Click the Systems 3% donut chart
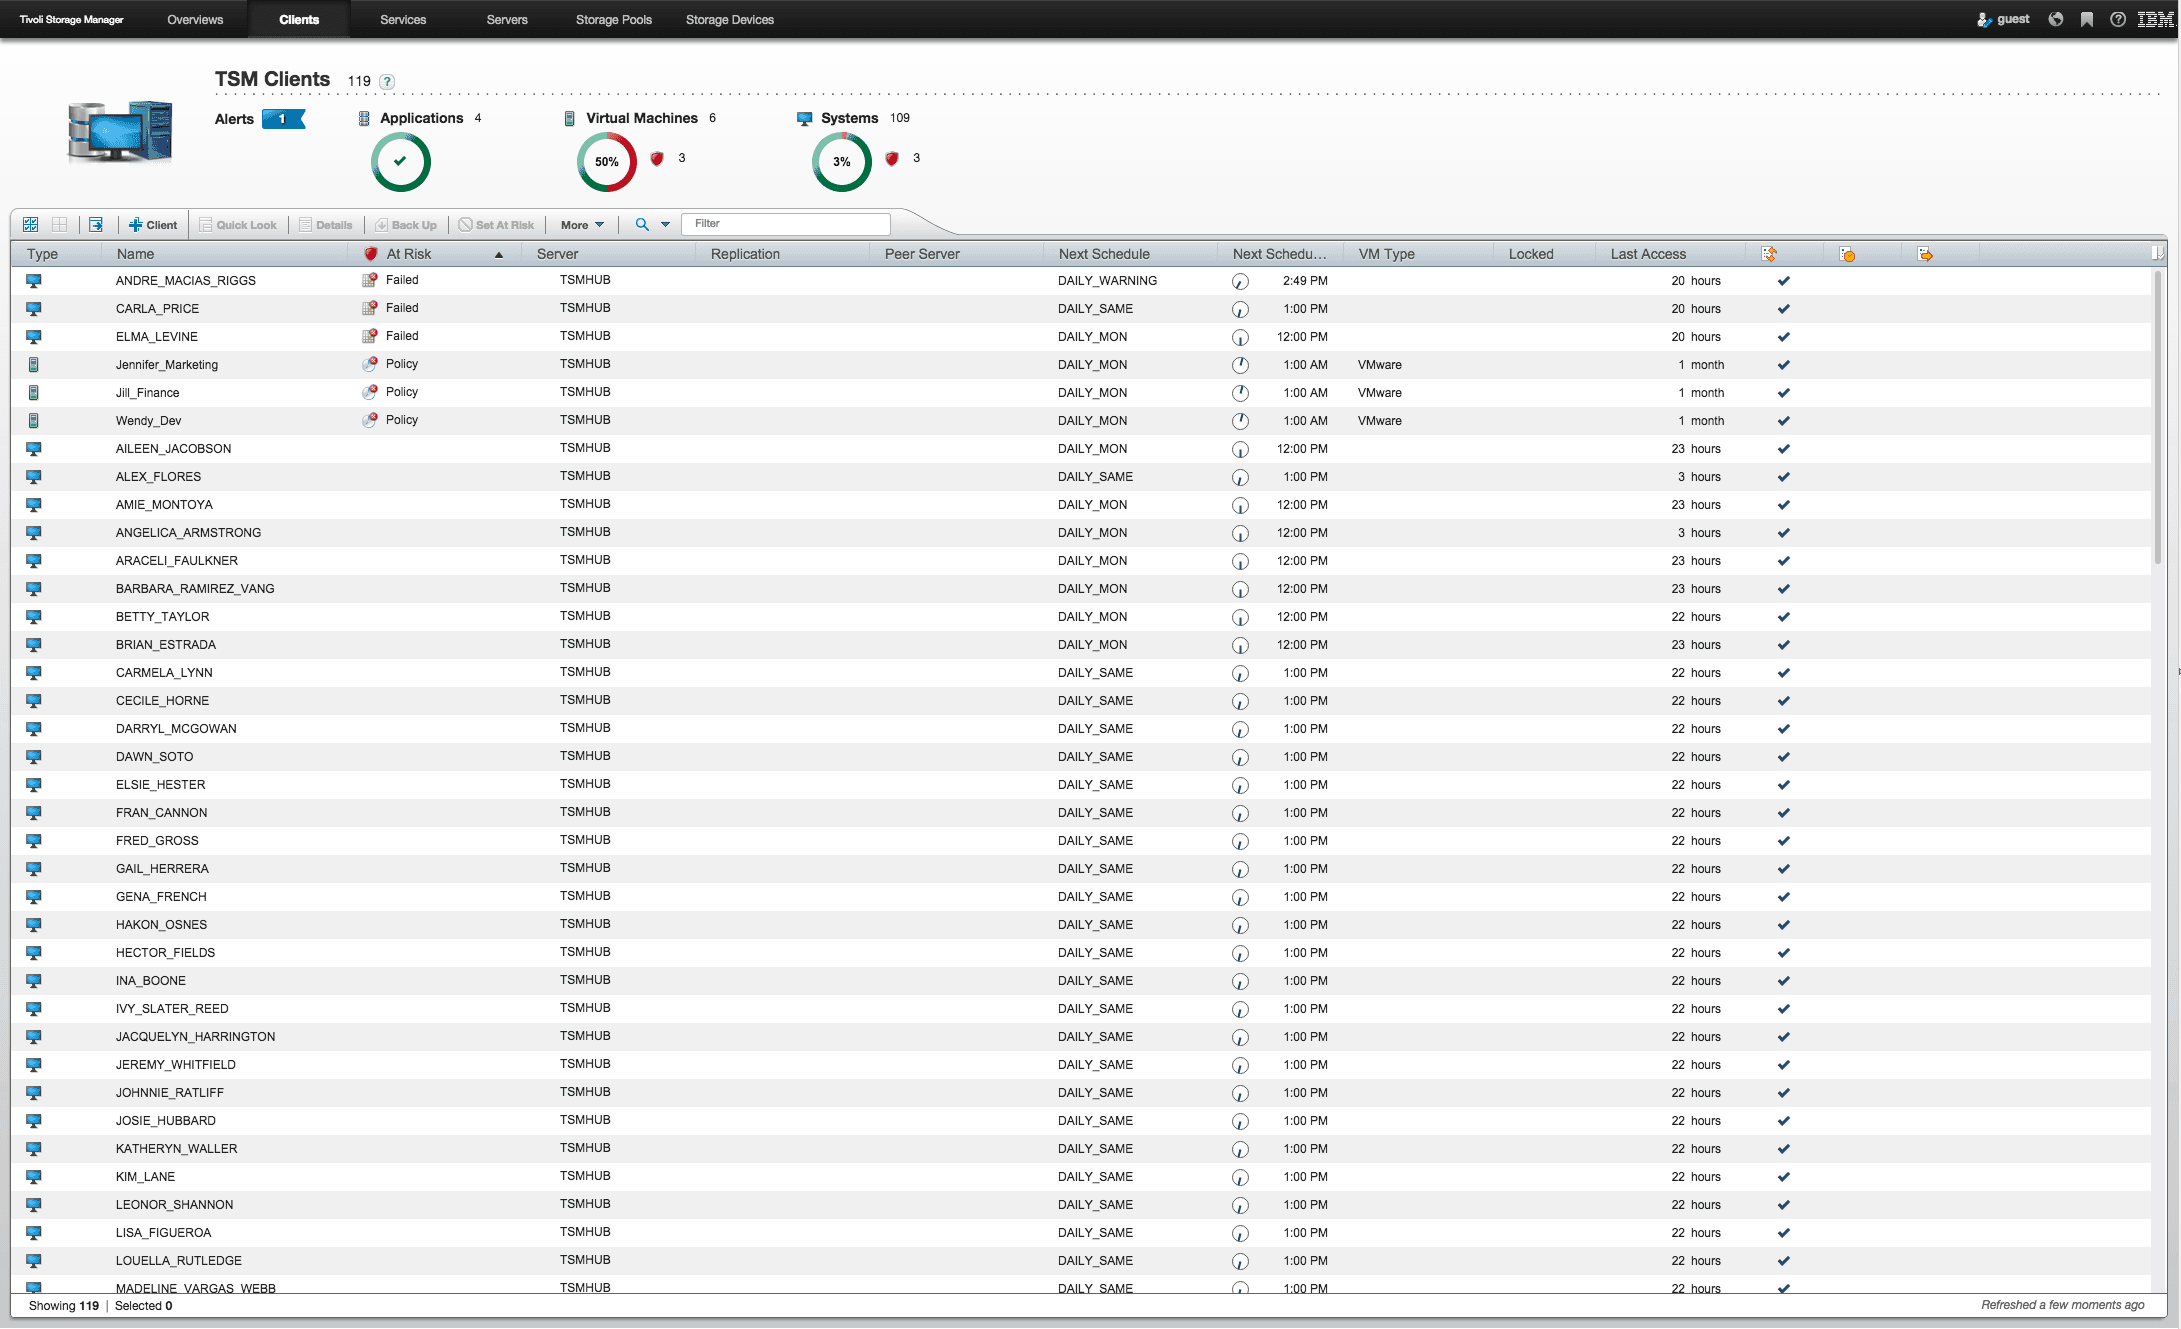 (x=840, y=161)
